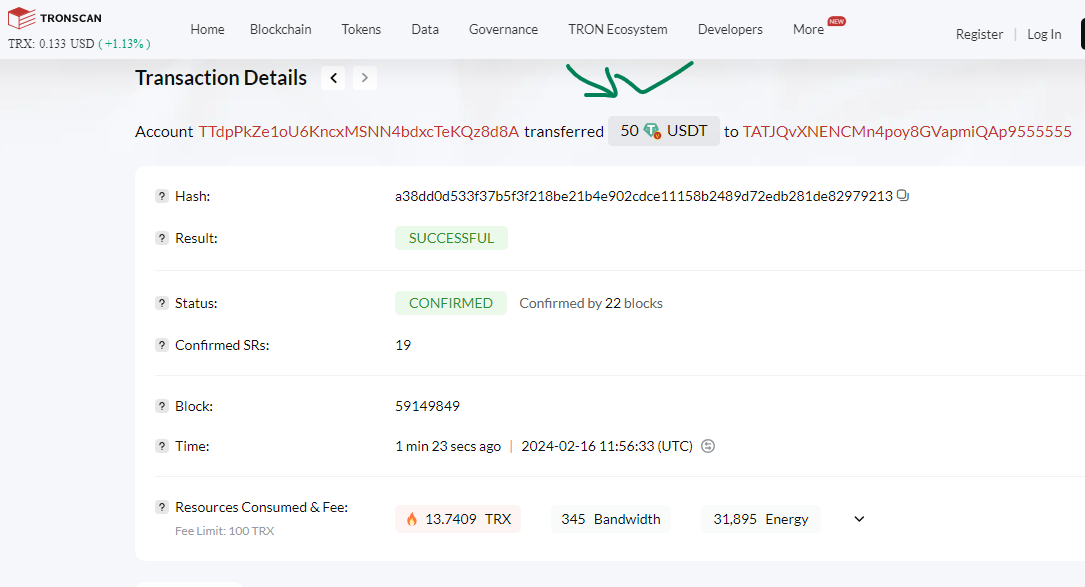
Task: Open the Blockchain menu
Action: [280, 29]
